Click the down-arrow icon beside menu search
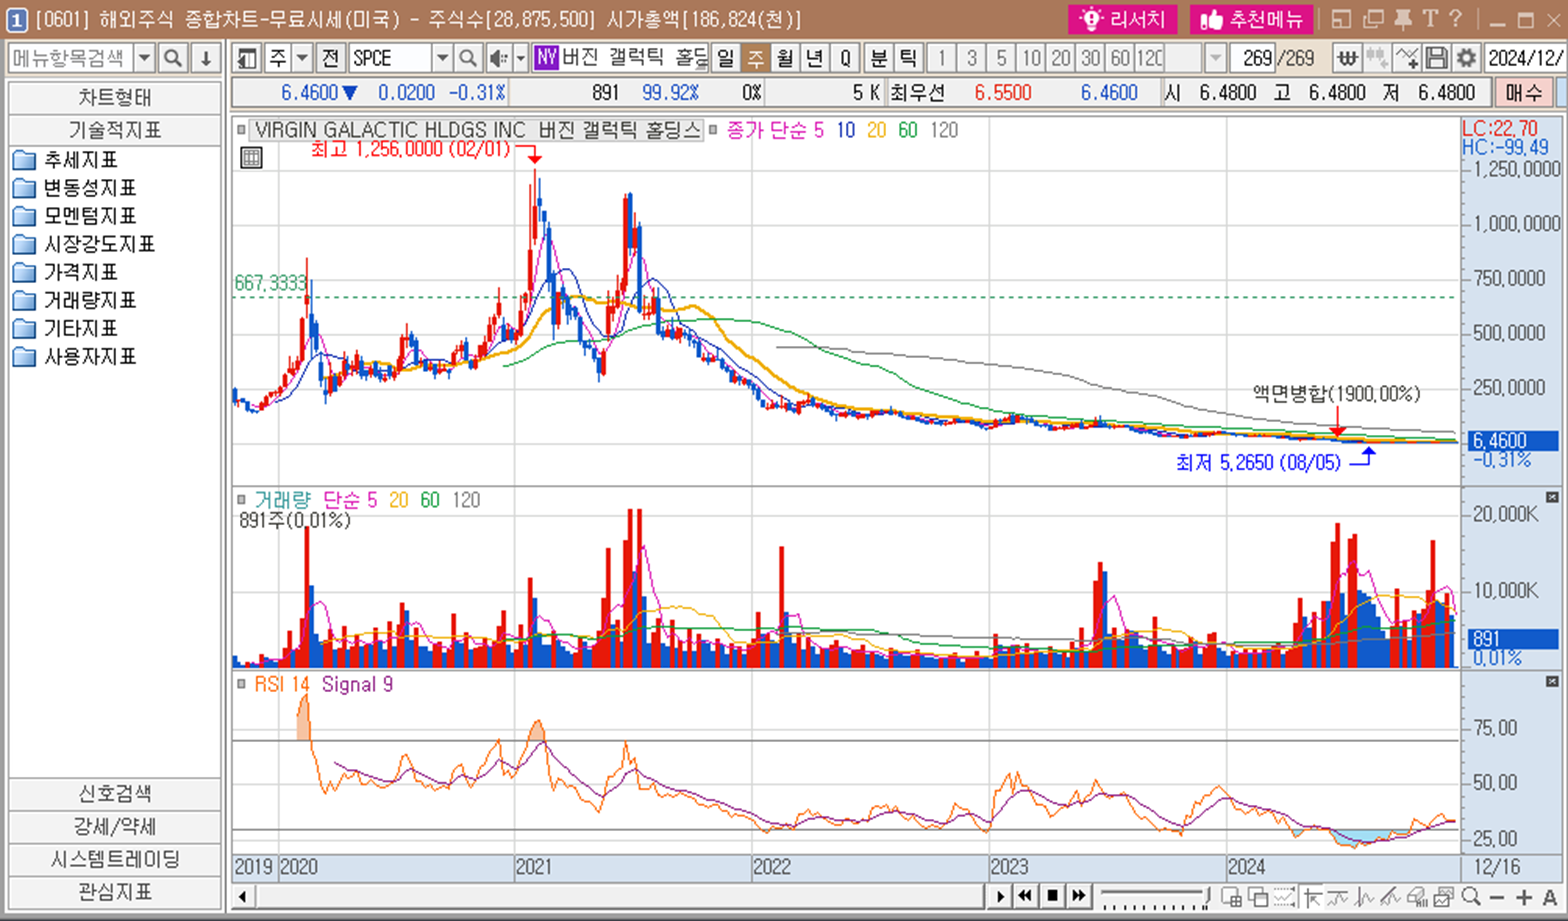 point(205,58)
